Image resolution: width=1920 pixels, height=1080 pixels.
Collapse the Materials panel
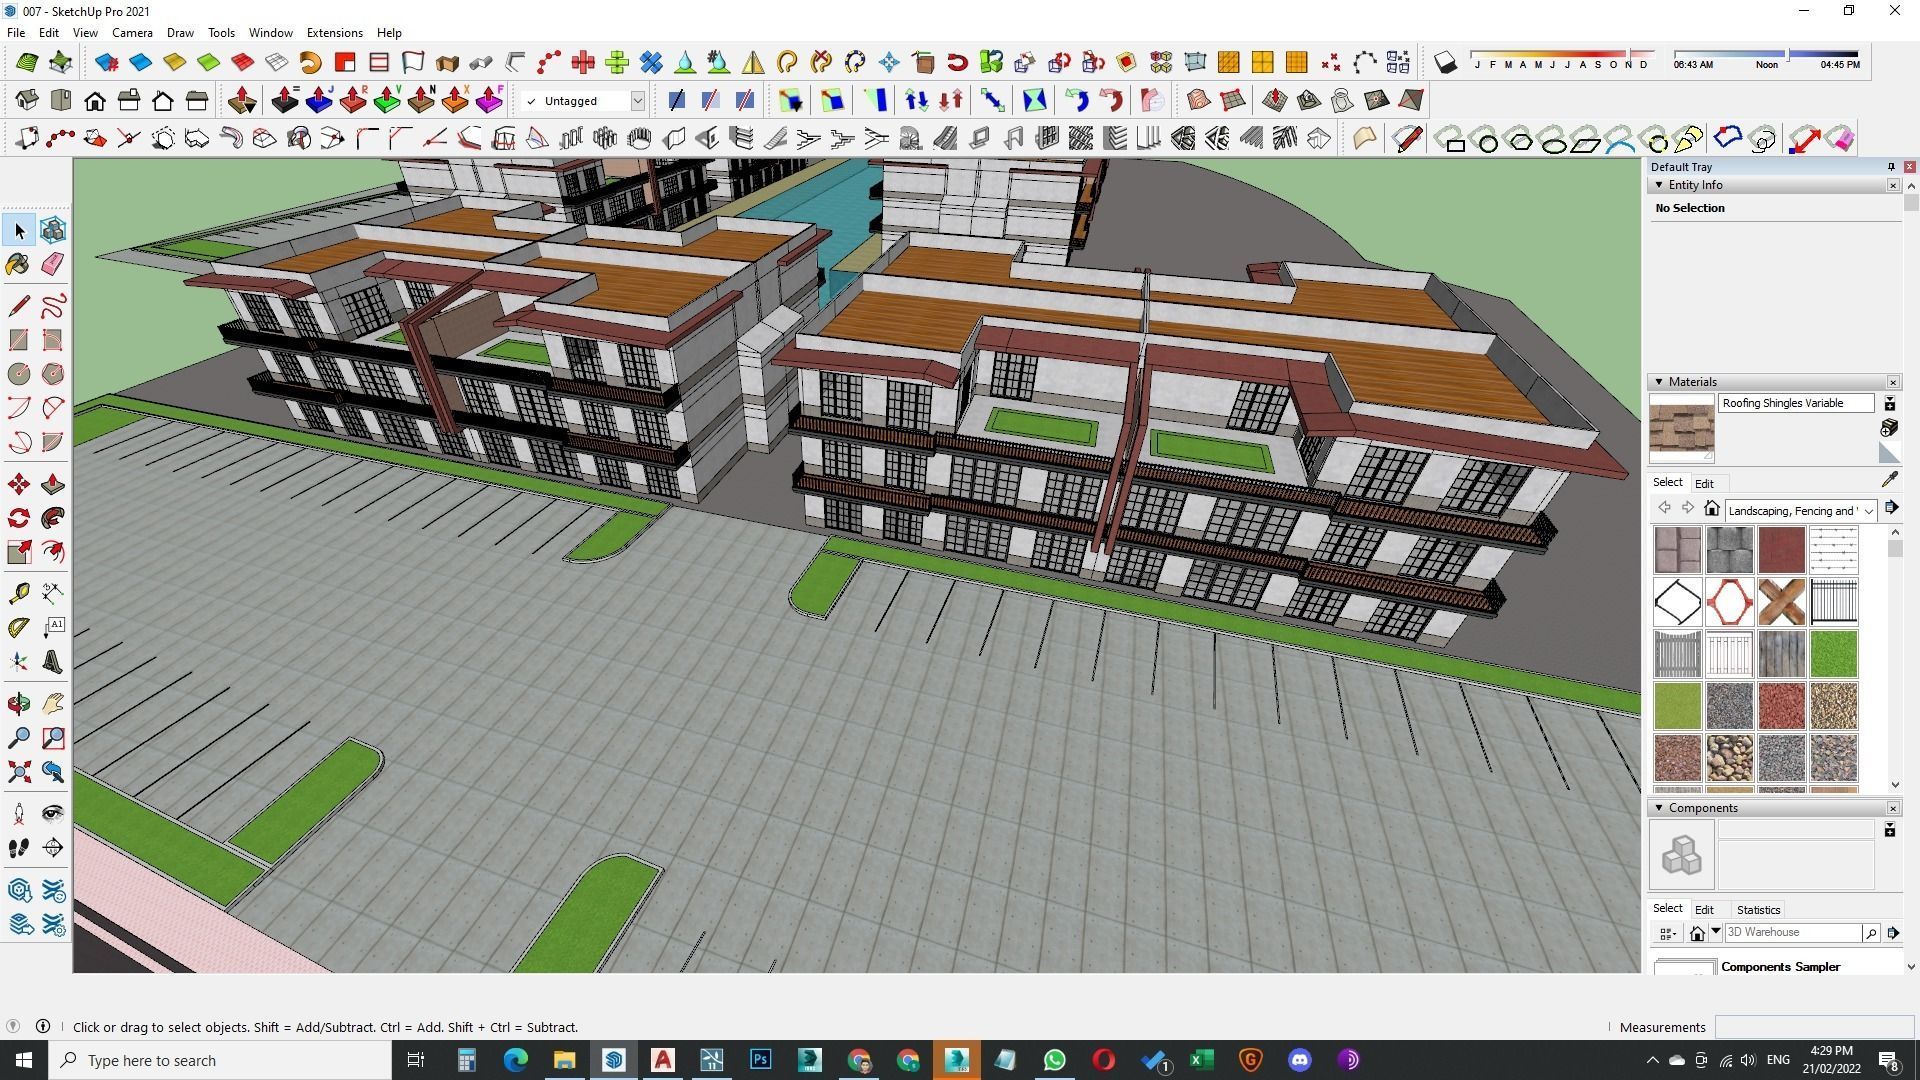coord(1659,382)
